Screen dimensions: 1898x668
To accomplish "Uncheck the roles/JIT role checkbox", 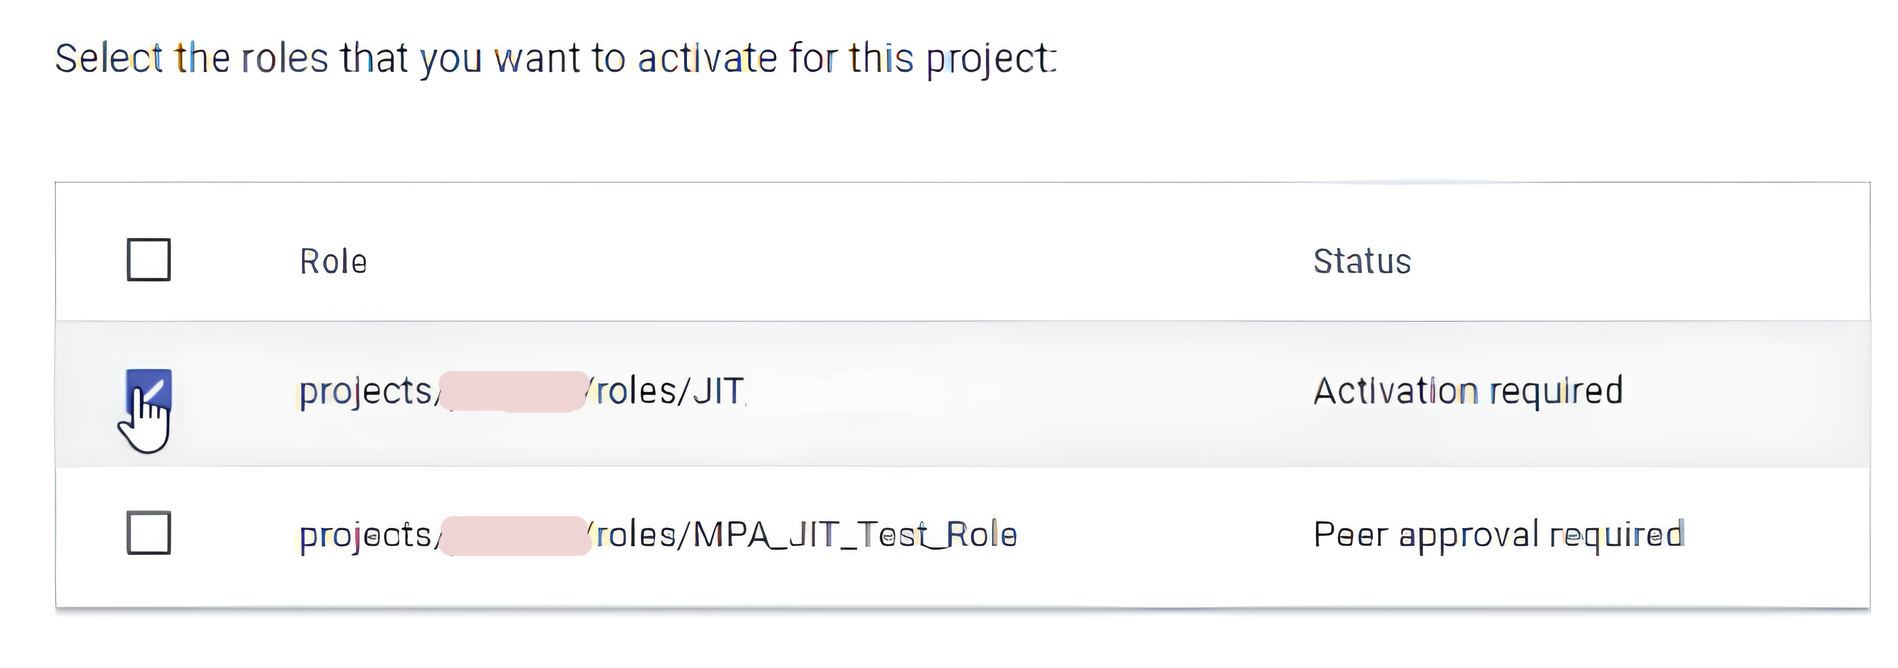I will pyautogui.click(x=149, y=390).
